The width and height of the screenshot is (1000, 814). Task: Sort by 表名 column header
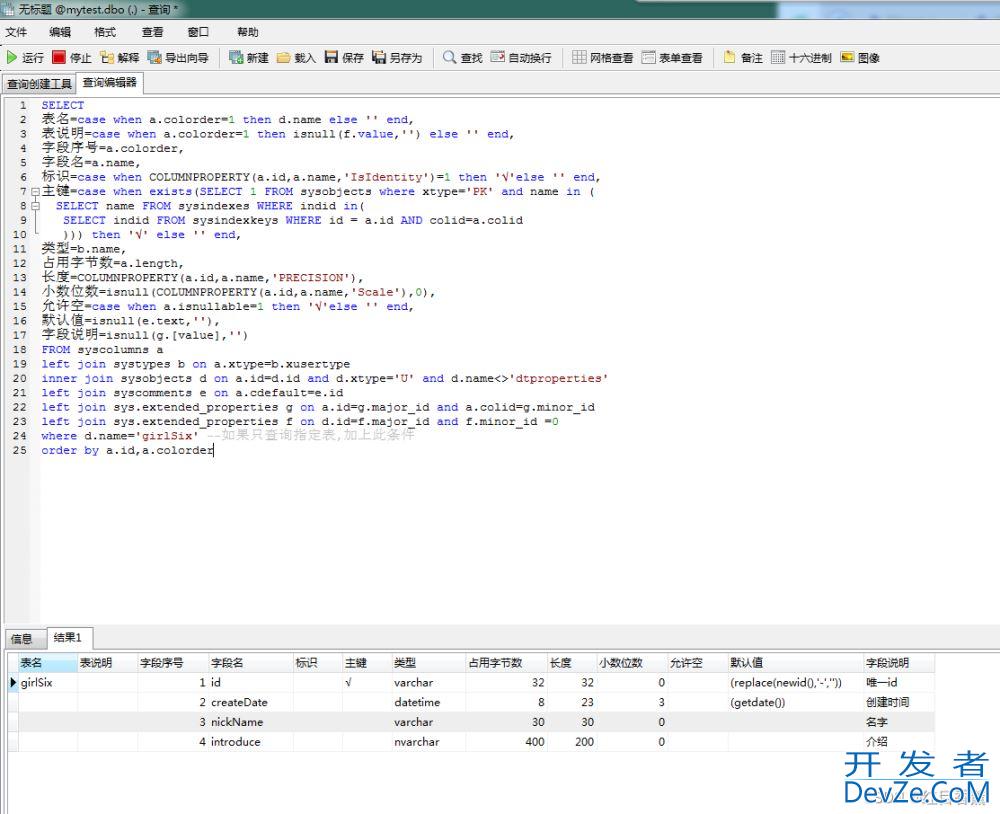point(48,663)
